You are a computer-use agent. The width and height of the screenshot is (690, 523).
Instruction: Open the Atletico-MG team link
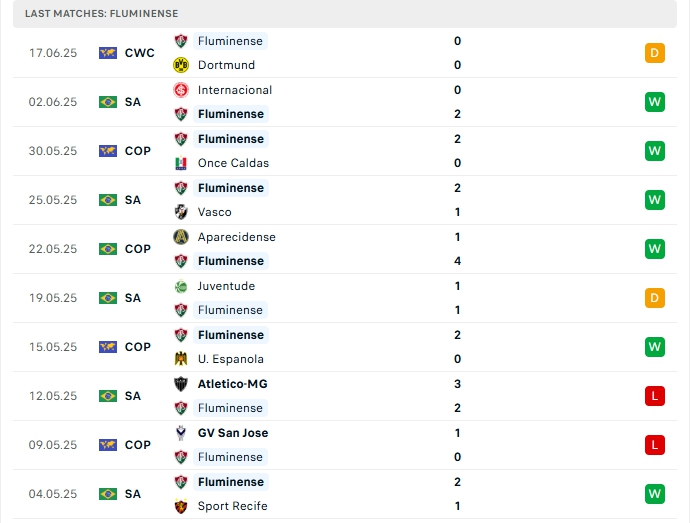[x=232, y=384]
